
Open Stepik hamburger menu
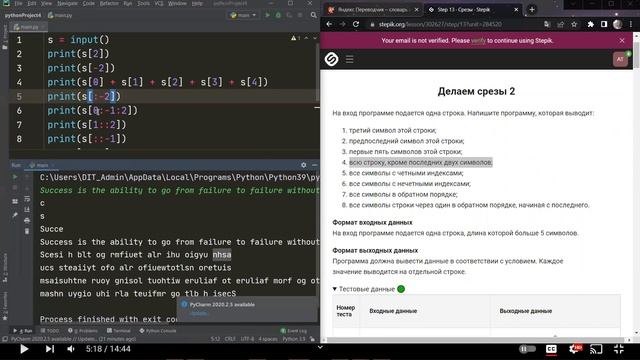(349, 59)
